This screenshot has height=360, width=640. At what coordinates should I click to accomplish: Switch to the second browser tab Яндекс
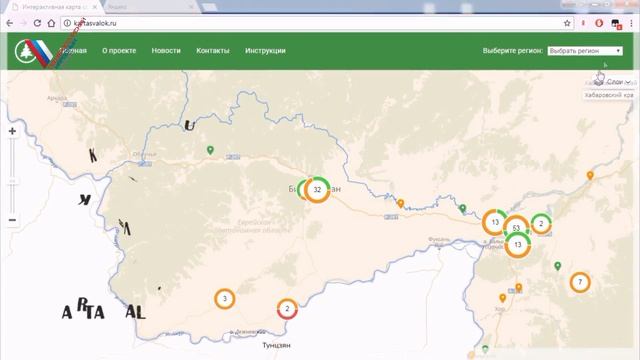point(149,7)
